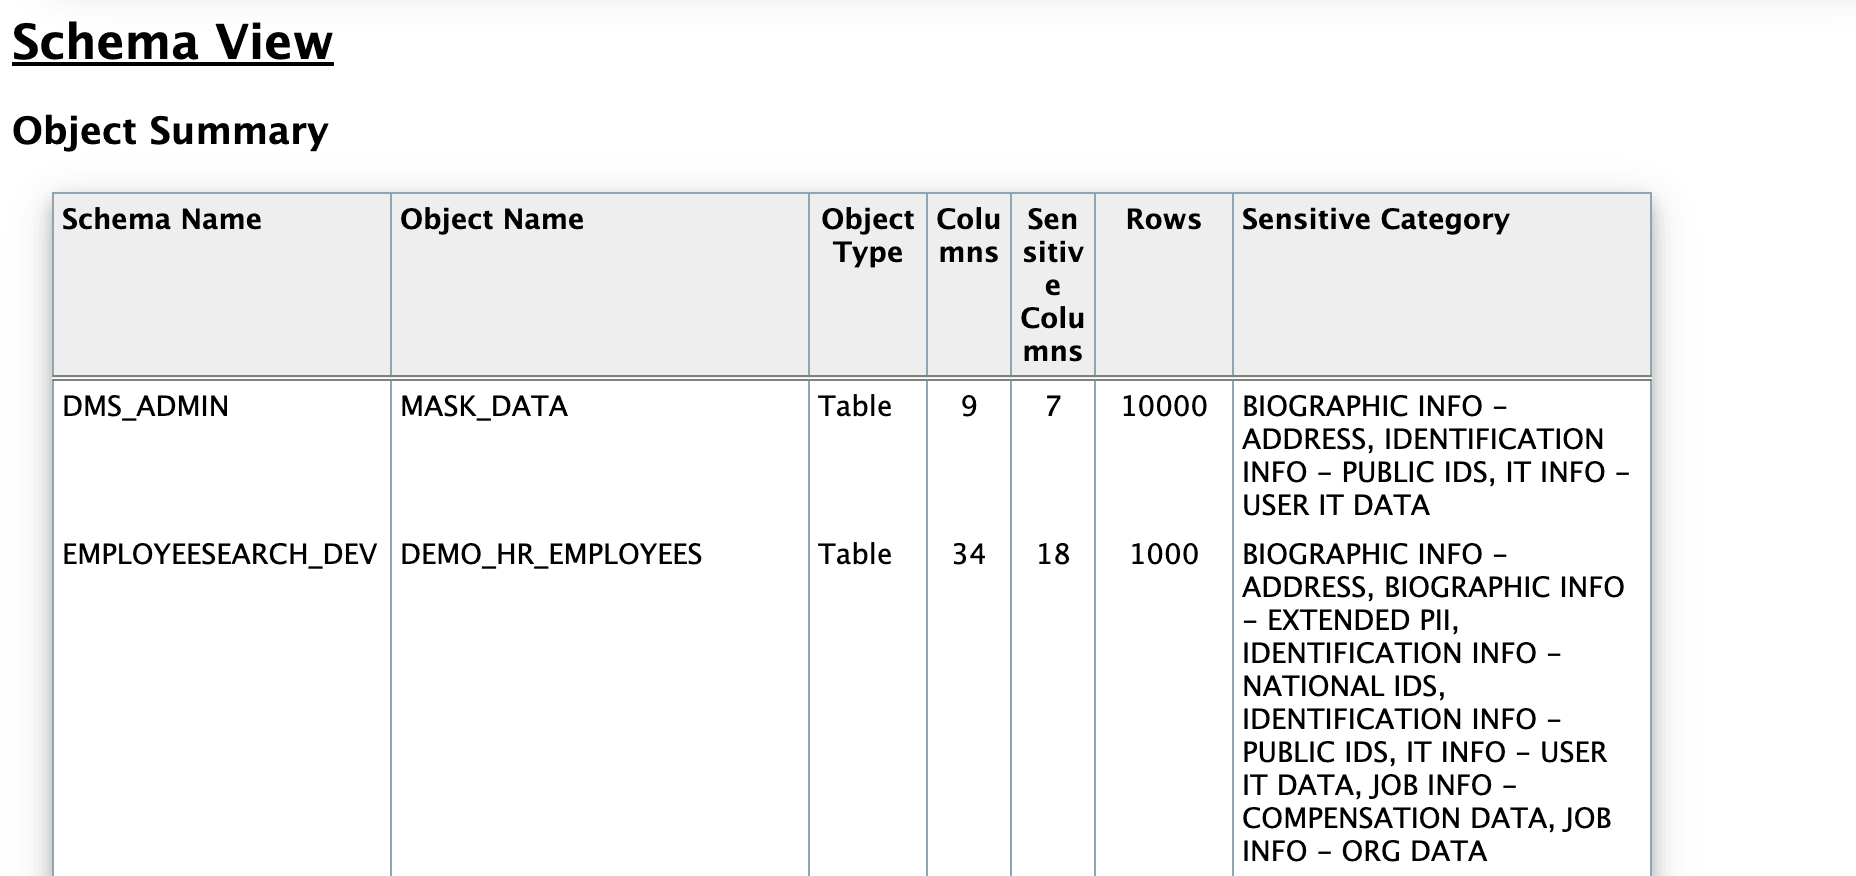Image resolution: width=1856 pixels, height=876 pixels.
Task: Click the 10000 row count cell
Action: pyautogui.click(x=1164, y=406)
